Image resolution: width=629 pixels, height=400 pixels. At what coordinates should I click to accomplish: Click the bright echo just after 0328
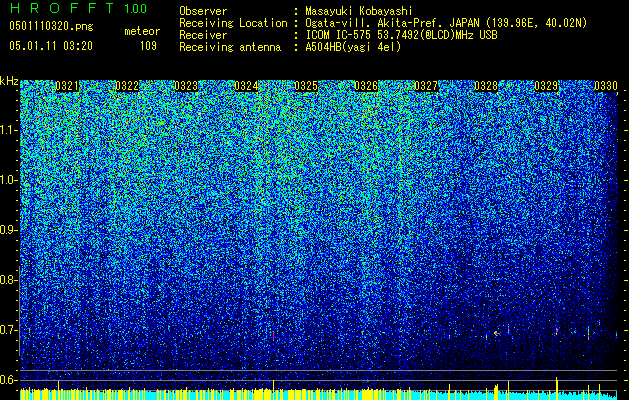pyautogui.click(x=496, y=333)
